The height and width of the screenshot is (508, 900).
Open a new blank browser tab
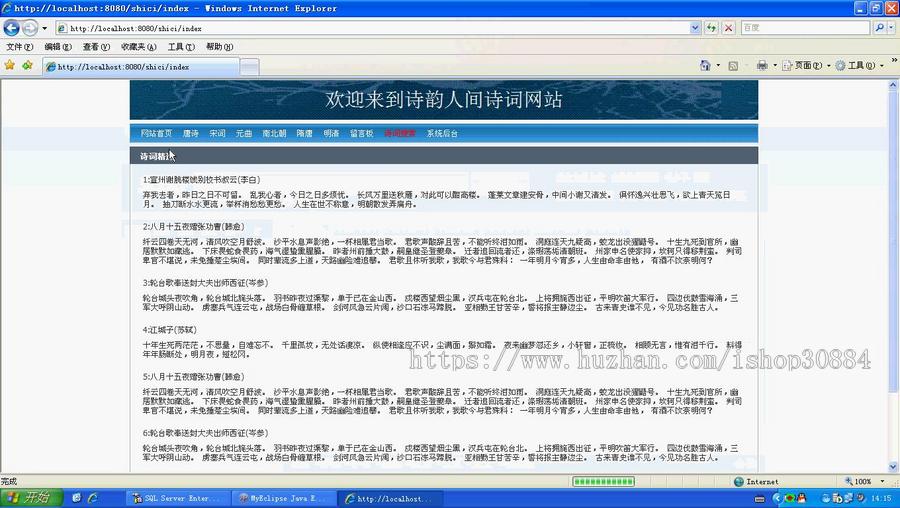249,68
